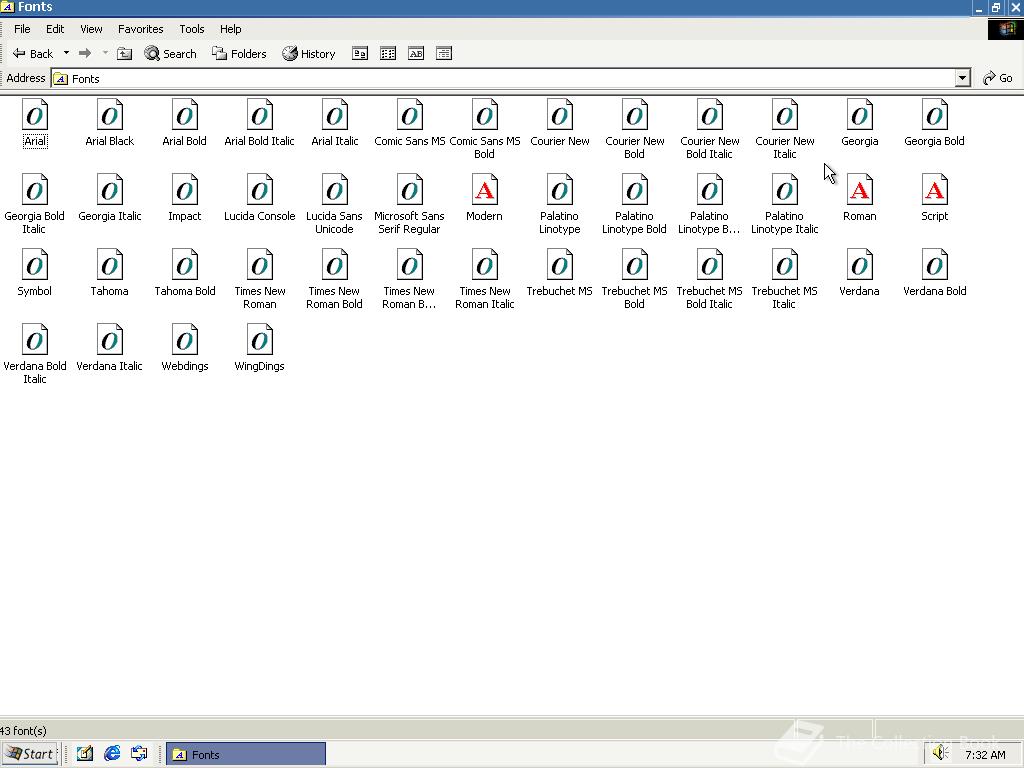The width and height of the screenshot is (1024, 768).
Task: Click inside the Address field
Action: [x=503, y=78]
